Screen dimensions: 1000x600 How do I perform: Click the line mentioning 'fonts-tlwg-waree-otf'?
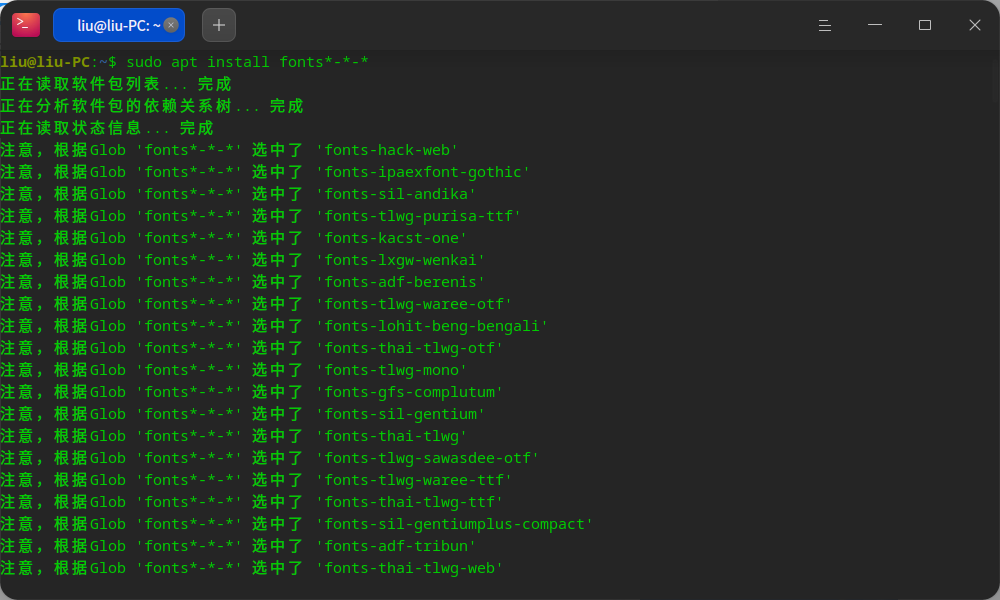(256, 304)
